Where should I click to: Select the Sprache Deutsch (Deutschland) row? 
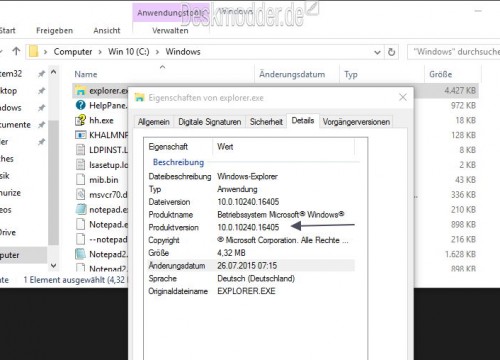click(250, 278)
